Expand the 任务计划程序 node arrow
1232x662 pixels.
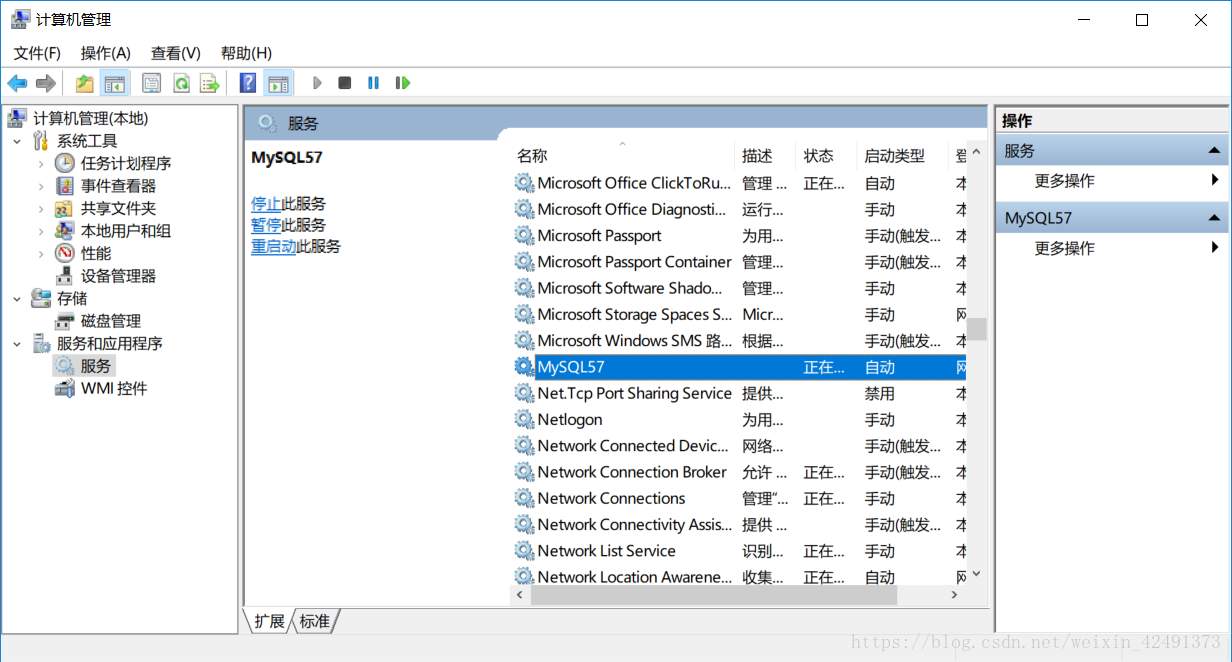coord(40,163)
